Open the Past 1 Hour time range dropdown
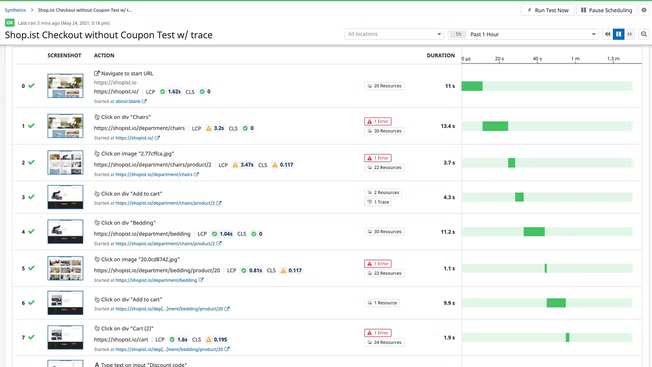 tap(523, 34)
